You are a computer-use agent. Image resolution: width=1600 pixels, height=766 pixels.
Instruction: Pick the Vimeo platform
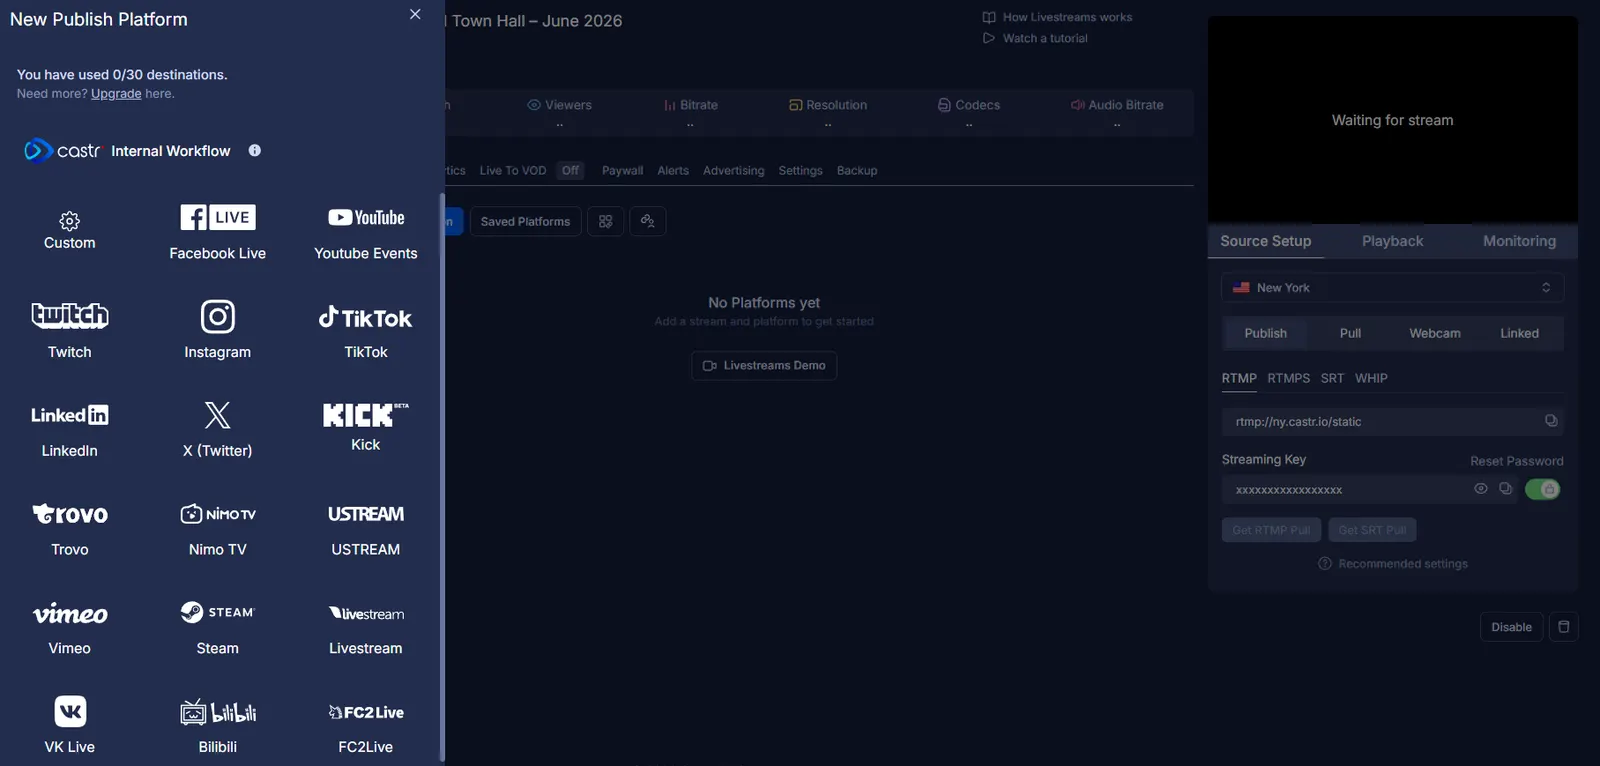(69, 628)
